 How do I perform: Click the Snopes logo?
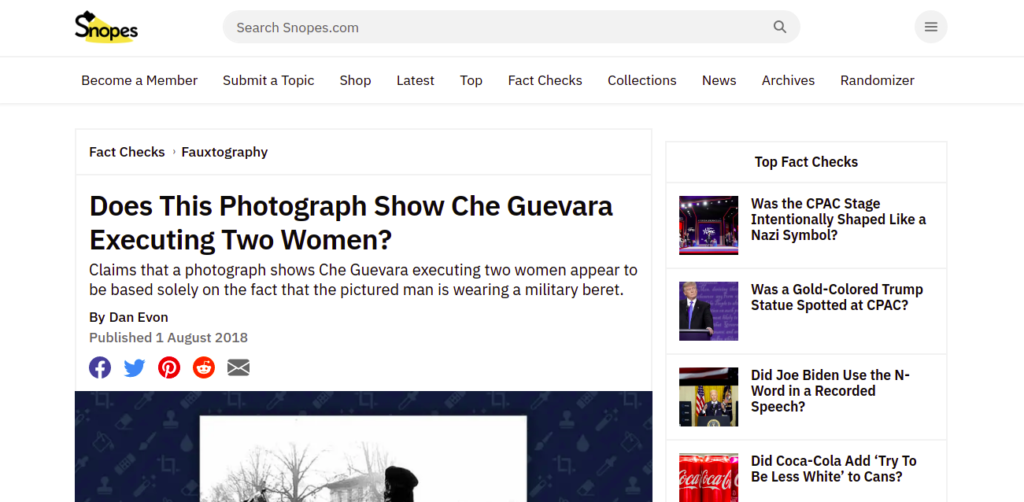[106, 27]
